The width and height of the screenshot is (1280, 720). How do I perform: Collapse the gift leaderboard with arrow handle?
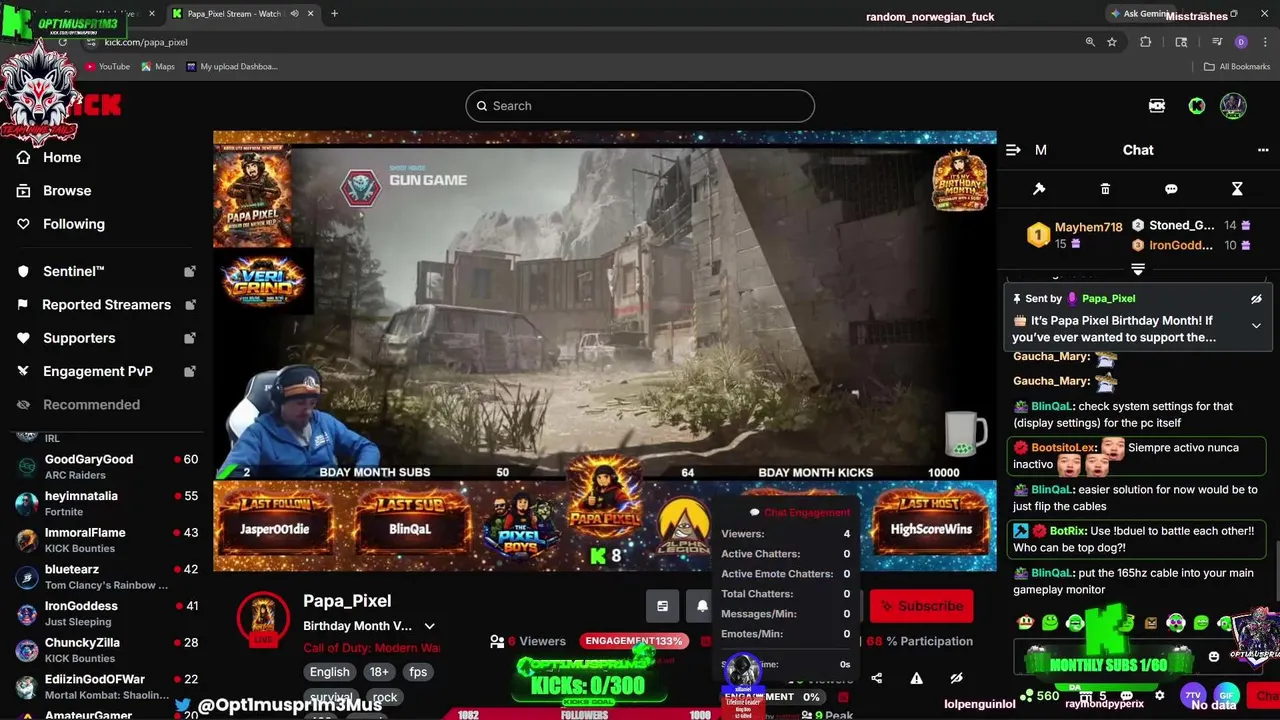click(x=1138, y=269)
